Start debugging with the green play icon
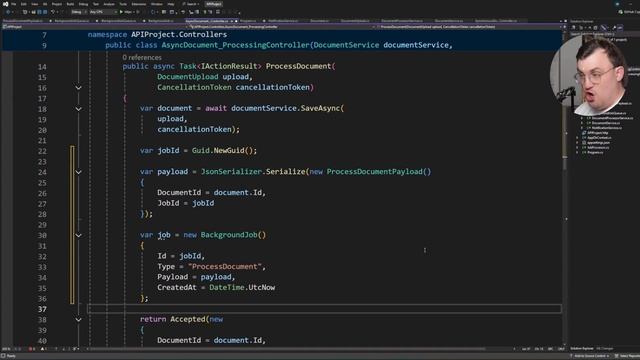Viewport: 640px width, 360px height. pos(121,12)
